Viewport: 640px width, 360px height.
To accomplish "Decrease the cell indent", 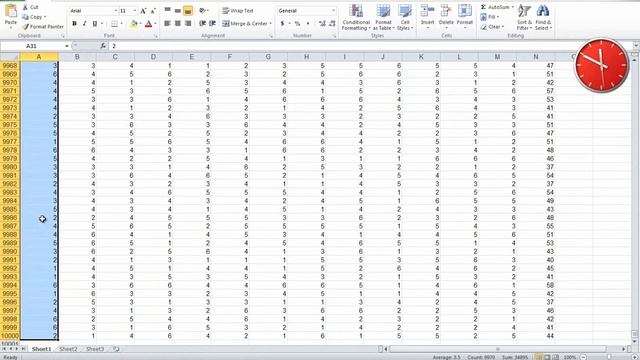I will (x=202, y=24).
